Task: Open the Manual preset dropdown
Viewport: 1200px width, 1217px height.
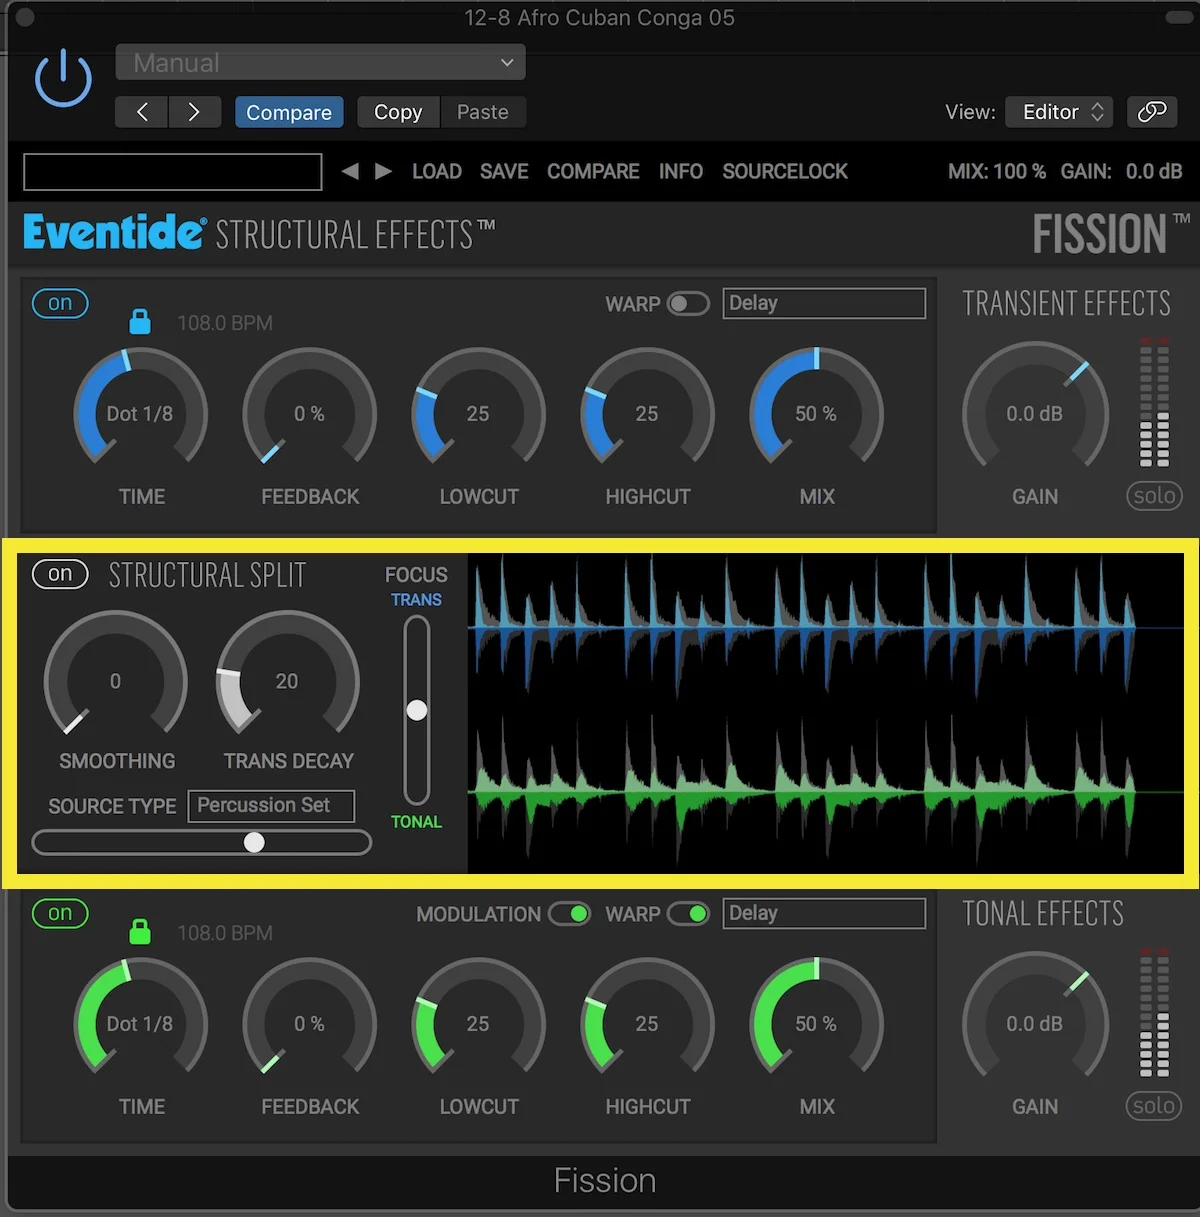Action: tap(320, 62)
